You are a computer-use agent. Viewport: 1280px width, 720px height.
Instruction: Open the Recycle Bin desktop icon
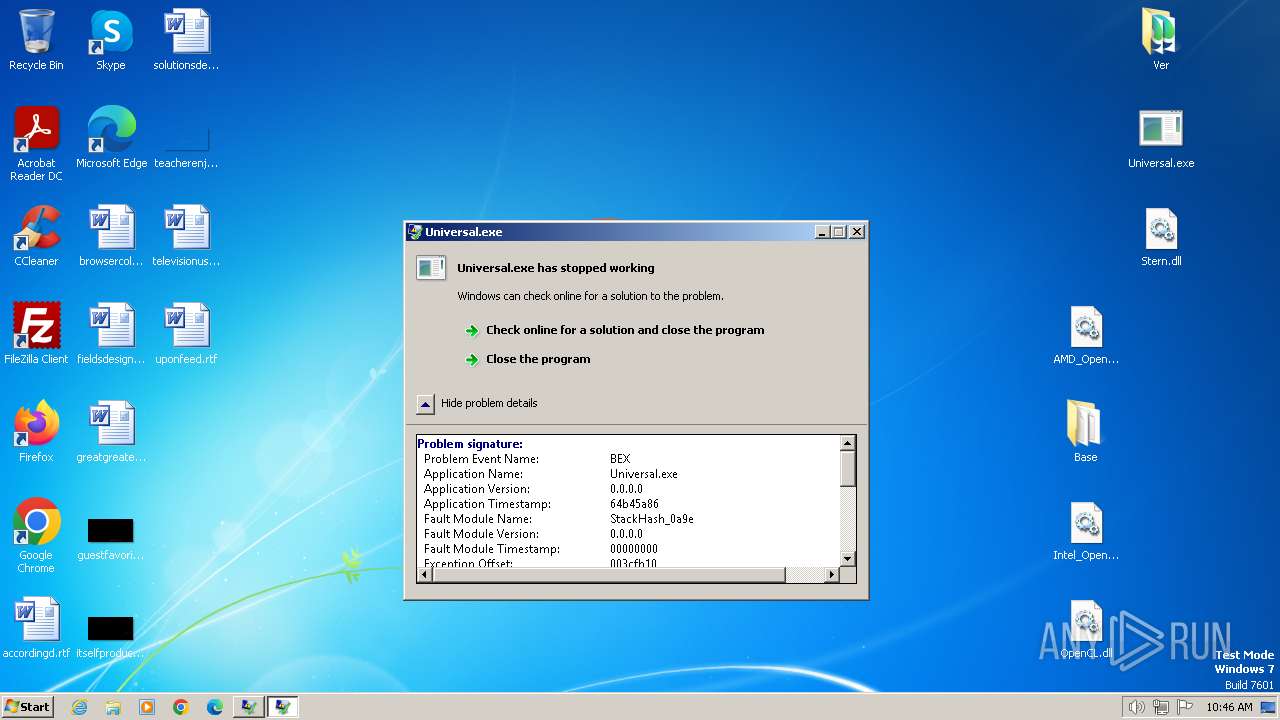pyautogui.click(x=36, y=40)
